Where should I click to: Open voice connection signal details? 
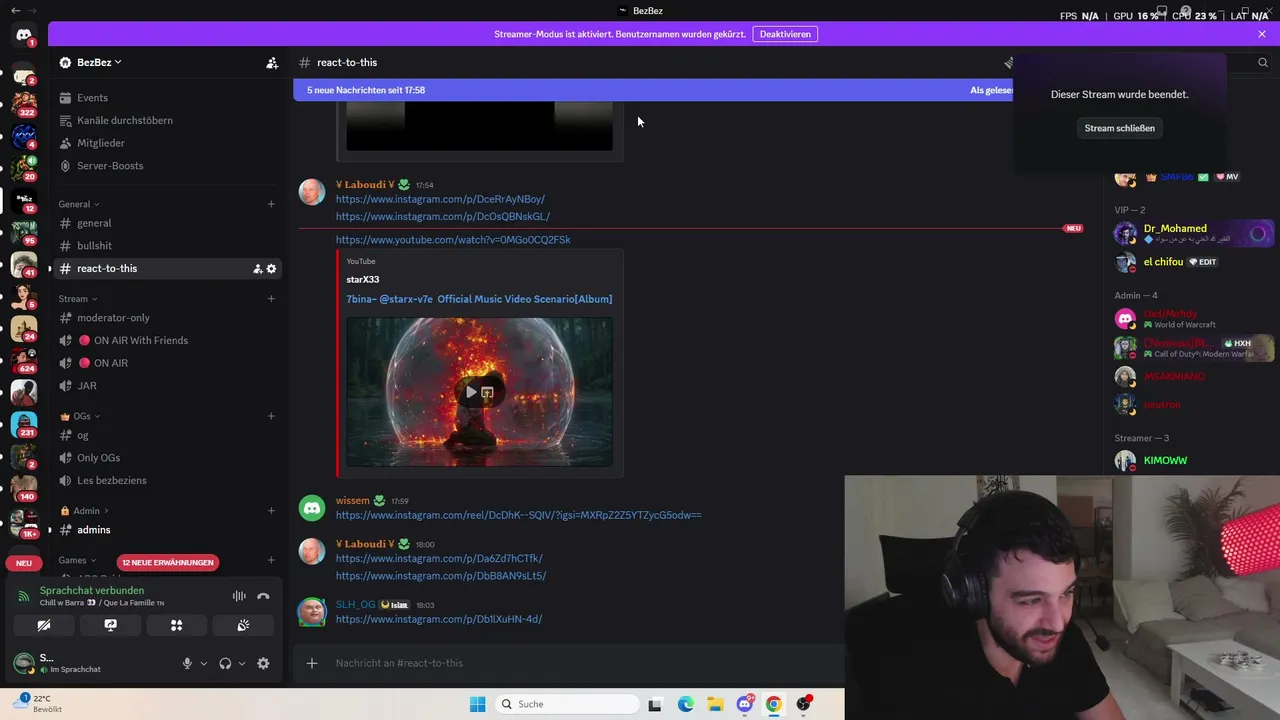(x=24, y=596)
